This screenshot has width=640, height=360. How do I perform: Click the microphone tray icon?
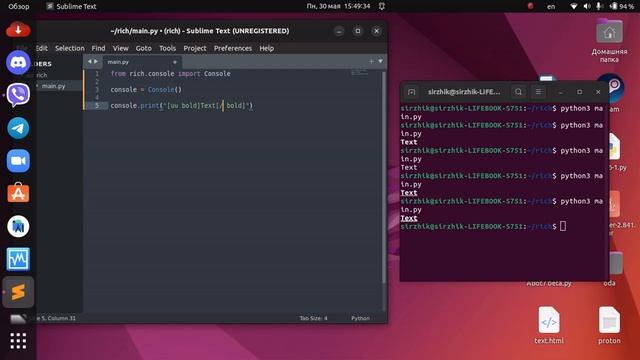[x=599, y=6]
